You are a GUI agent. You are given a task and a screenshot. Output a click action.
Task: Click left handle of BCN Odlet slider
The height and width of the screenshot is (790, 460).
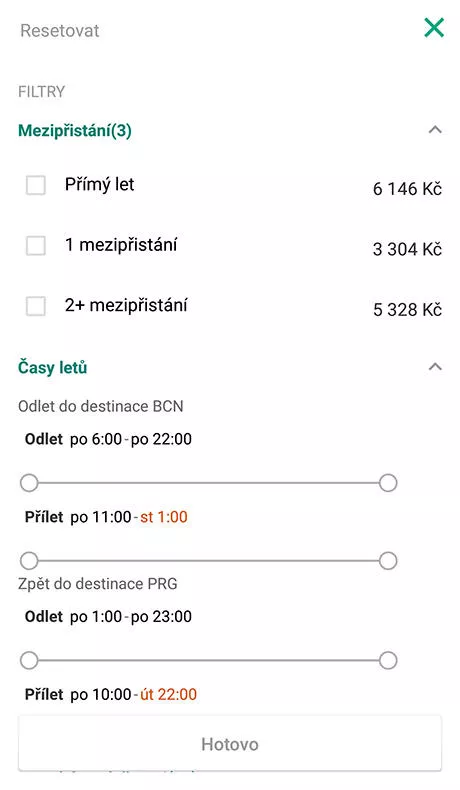(x=29, y=483)
